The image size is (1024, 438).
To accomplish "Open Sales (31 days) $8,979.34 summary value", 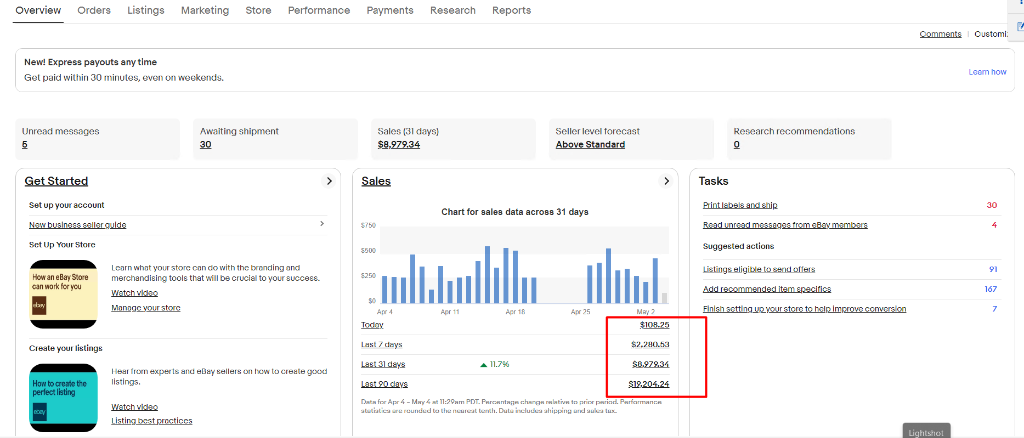I will 399,145.
